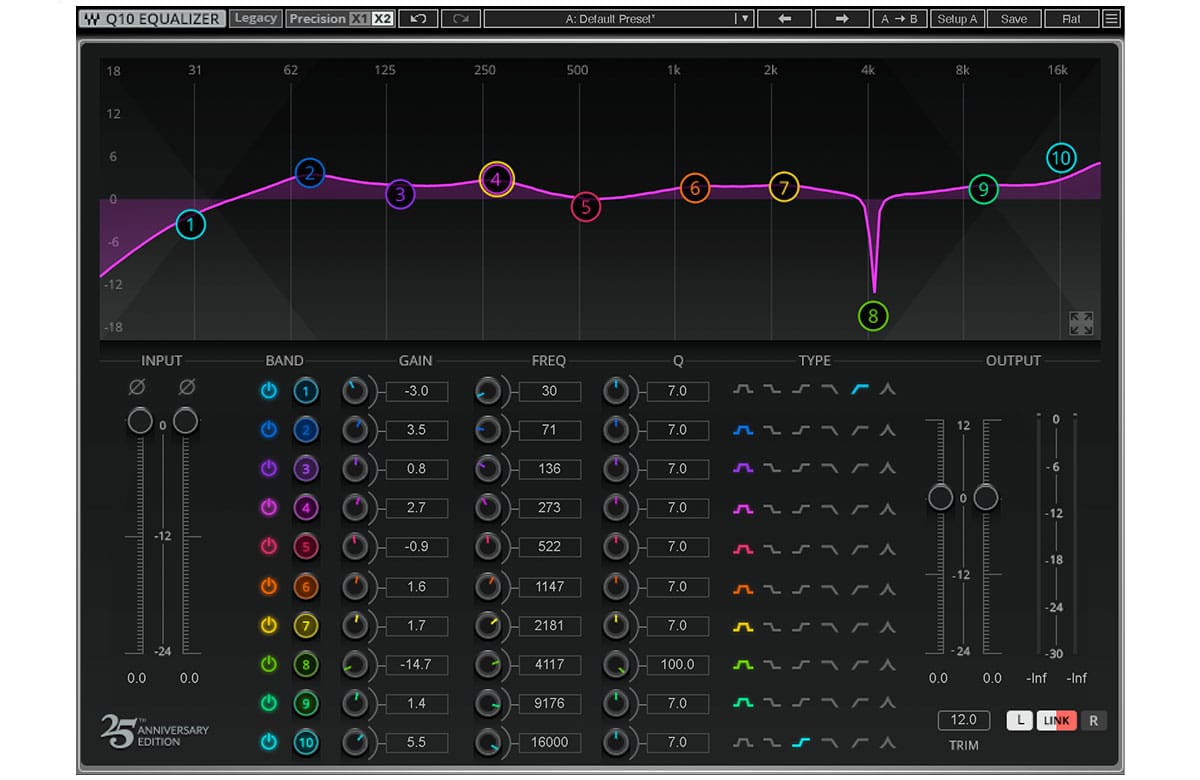Open the hamburger menu at top right

[x=1111, y=18]
